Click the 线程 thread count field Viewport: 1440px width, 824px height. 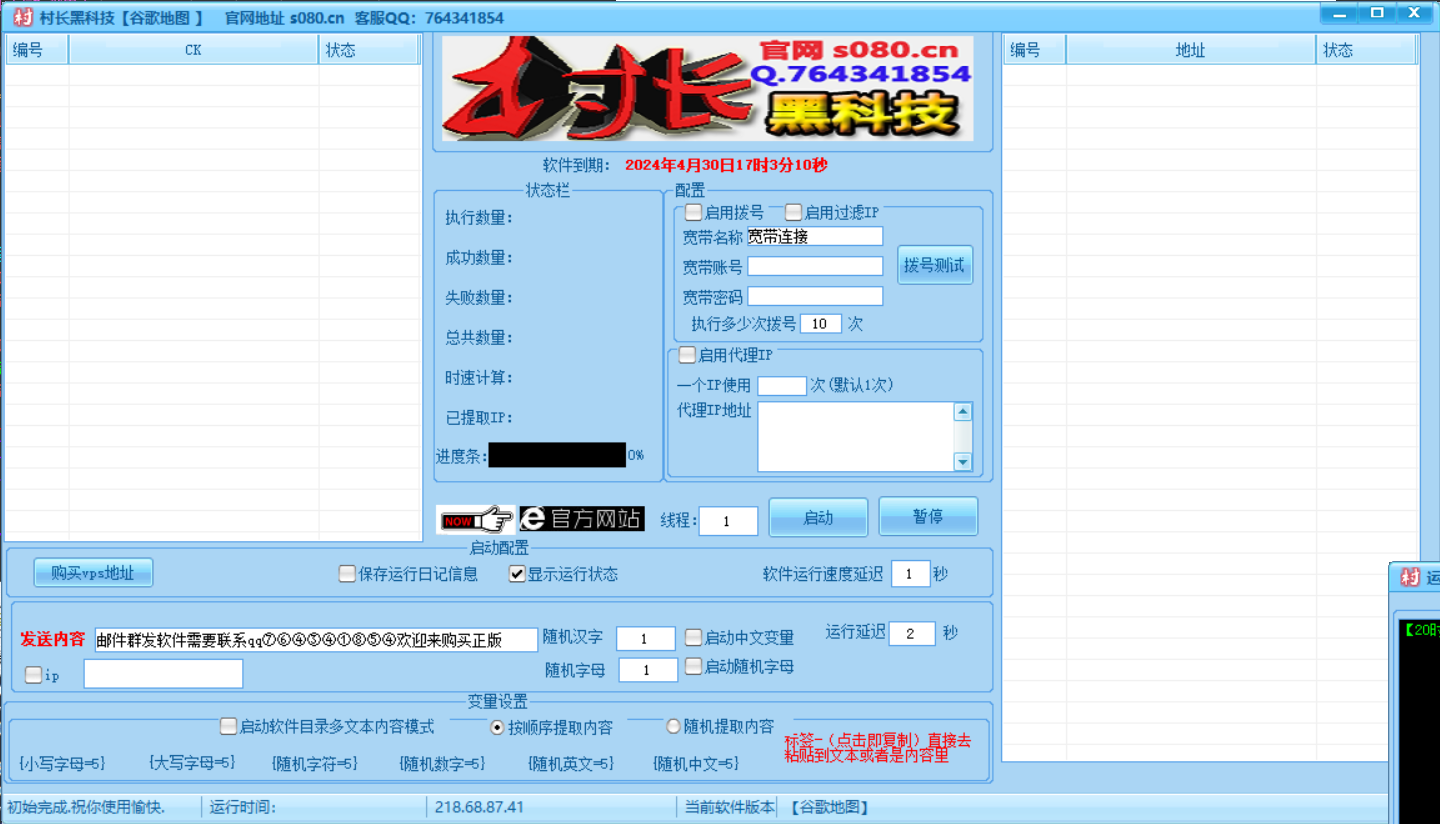pyautogui.click(x=728, y=521)
